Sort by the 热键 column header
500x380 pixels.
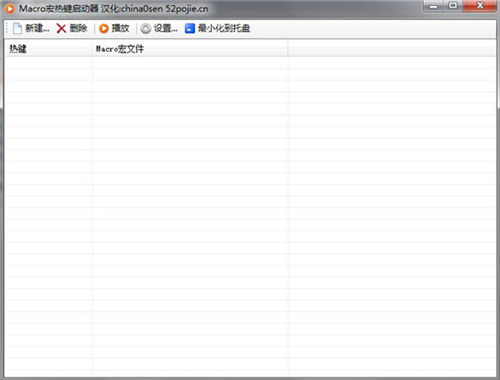click(x=49, y=49)
